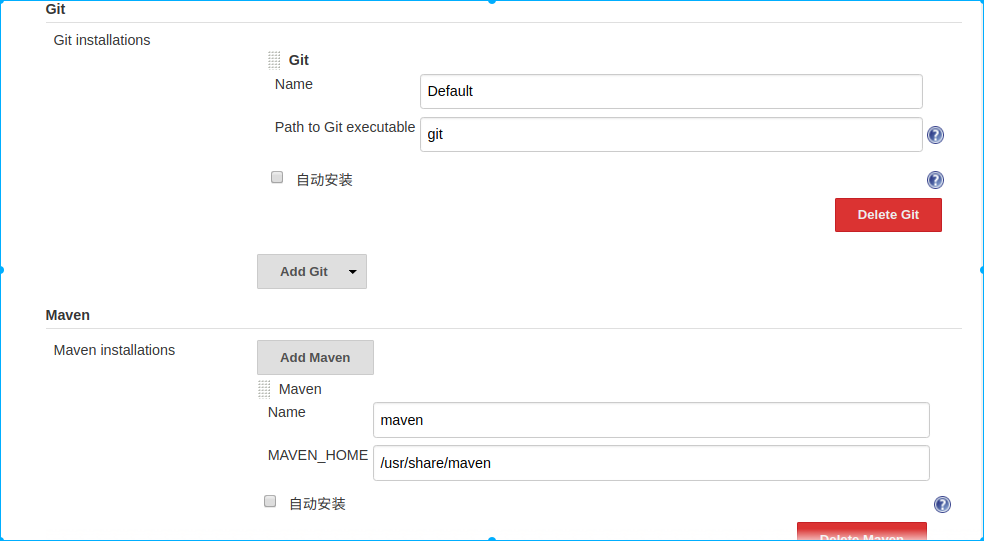The width and height of the screenshot is (984, 541).
Task: Click the Git section heading at top
Action: (x=55, y=9)
